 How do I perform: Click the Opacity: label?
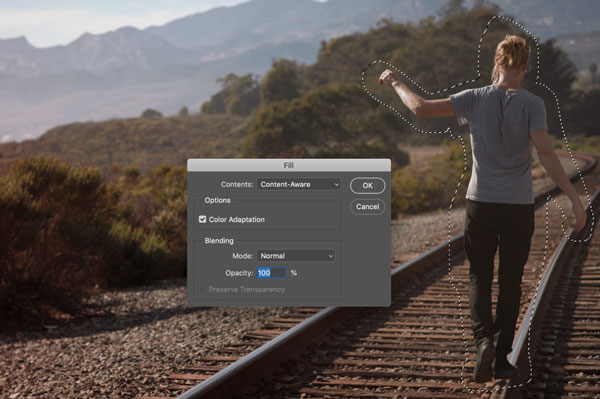[239, 273]
